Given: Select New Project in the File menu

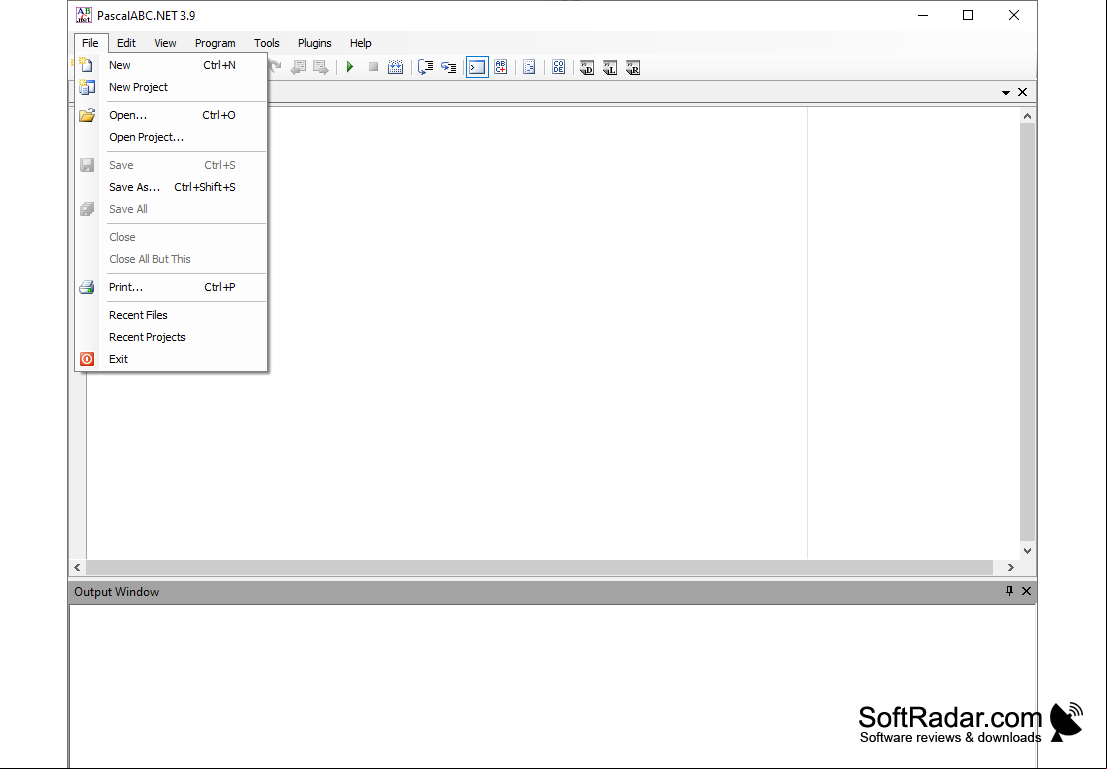Looking at the screenshot, I should point(171,87).
